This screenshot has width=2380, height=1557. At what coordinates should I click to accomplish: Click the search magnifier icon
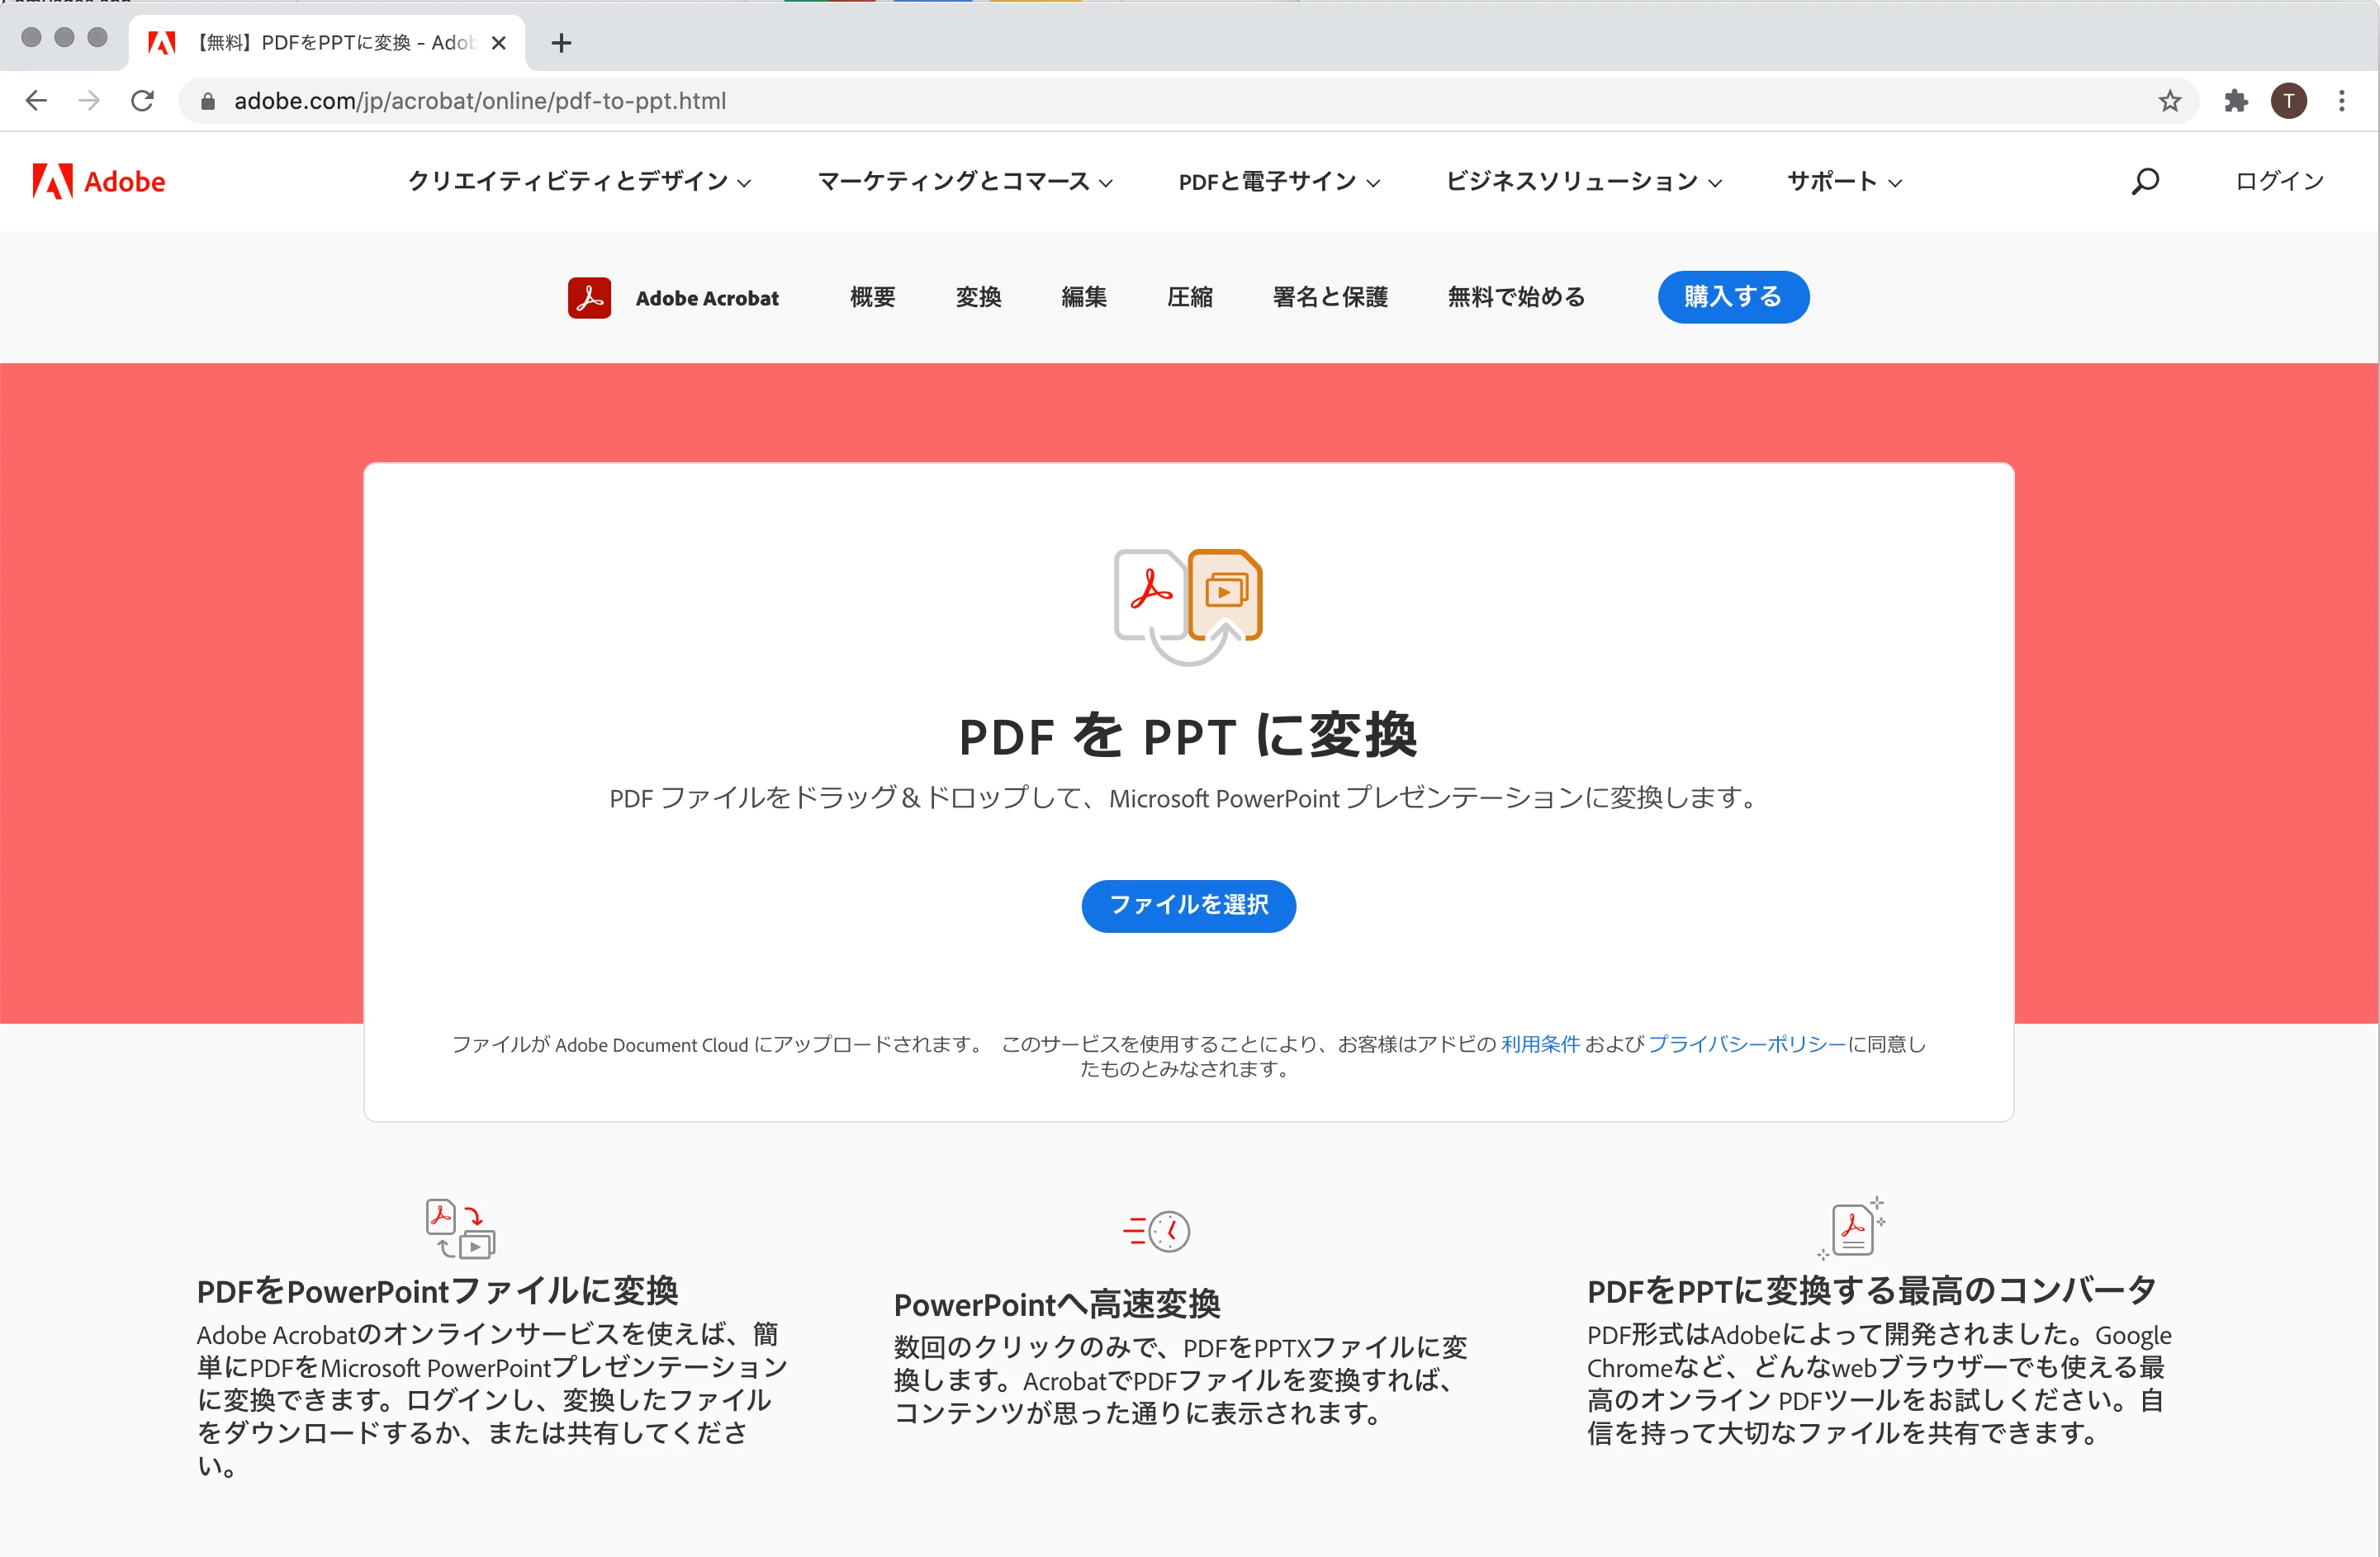click(x=2144, y=181)
